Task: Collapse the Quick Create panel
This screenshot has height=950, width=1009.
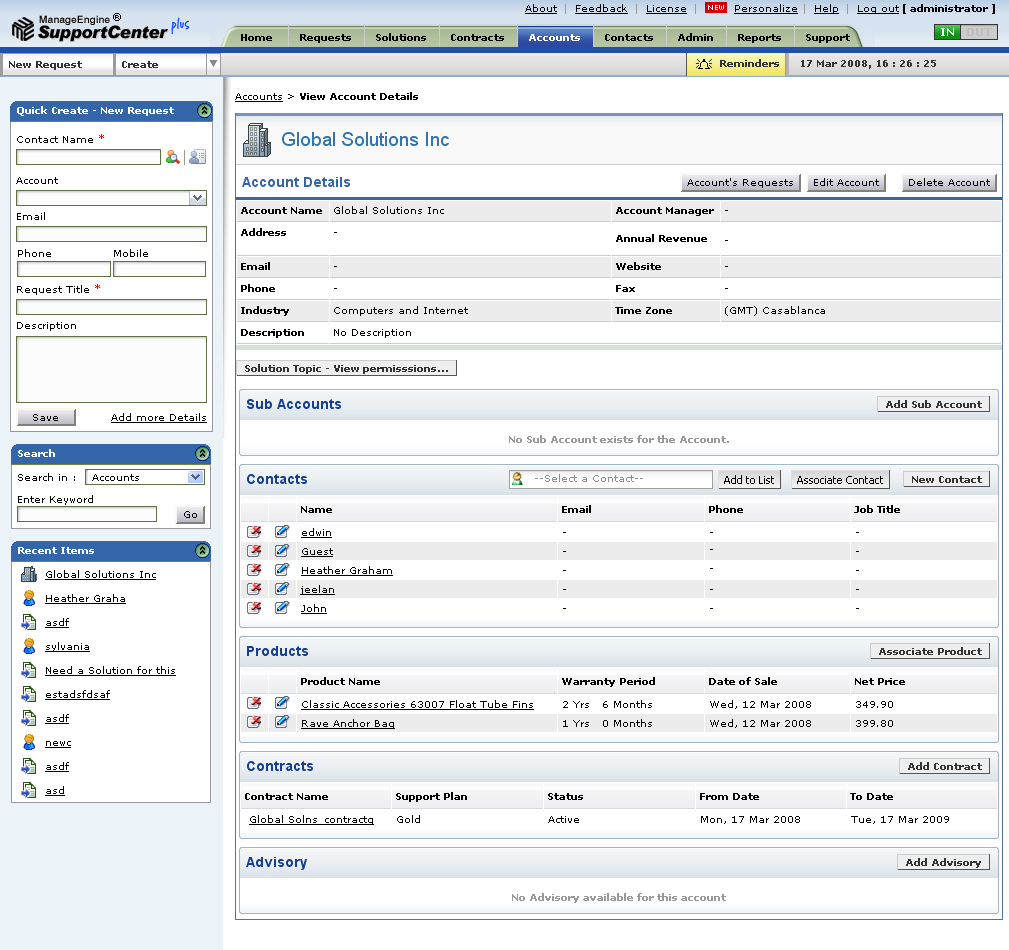Action: point(203,111)
